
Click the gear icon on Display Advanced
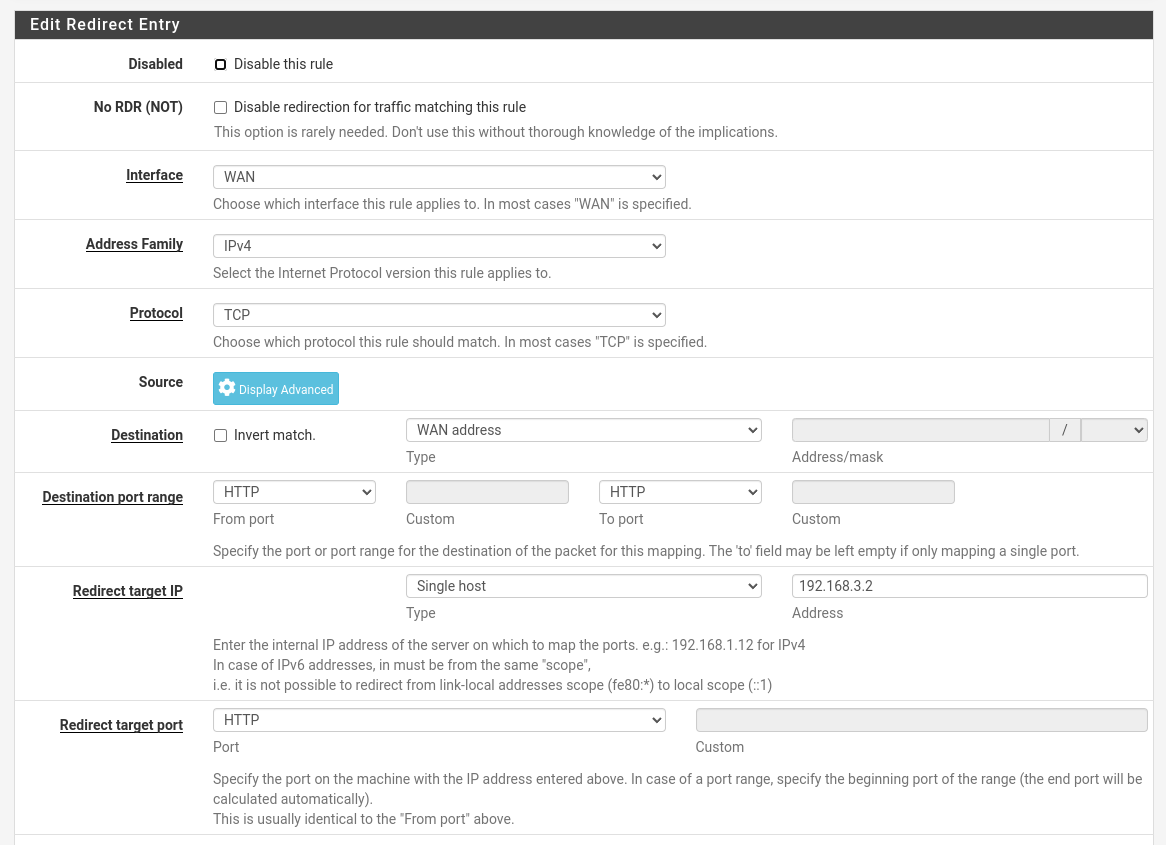click(x=227, y=388)
